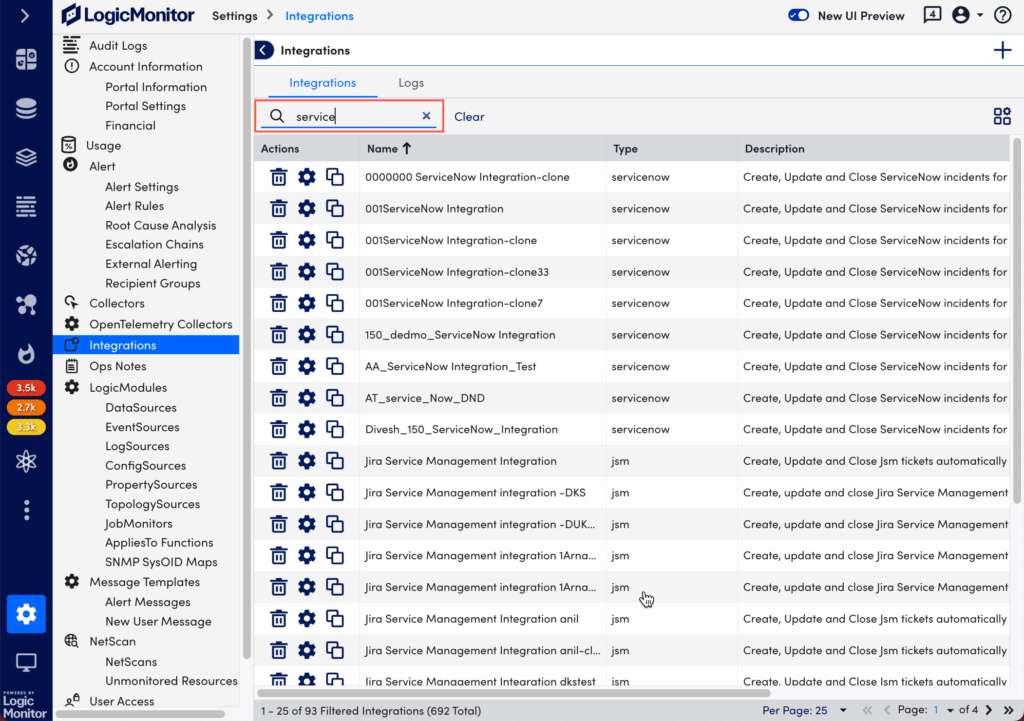Screen dimensions: 1024x721
Task: Click the horizontal scrollbar under the table
Action: [x=513, y=692]
